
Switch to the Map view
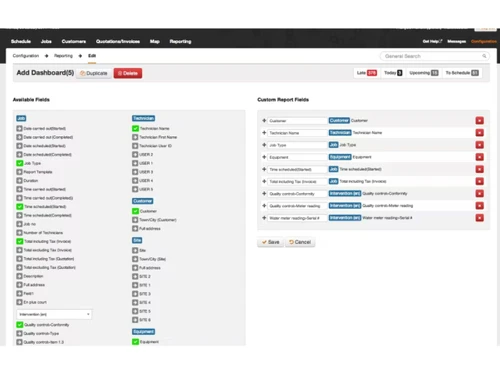coord(155,41)
